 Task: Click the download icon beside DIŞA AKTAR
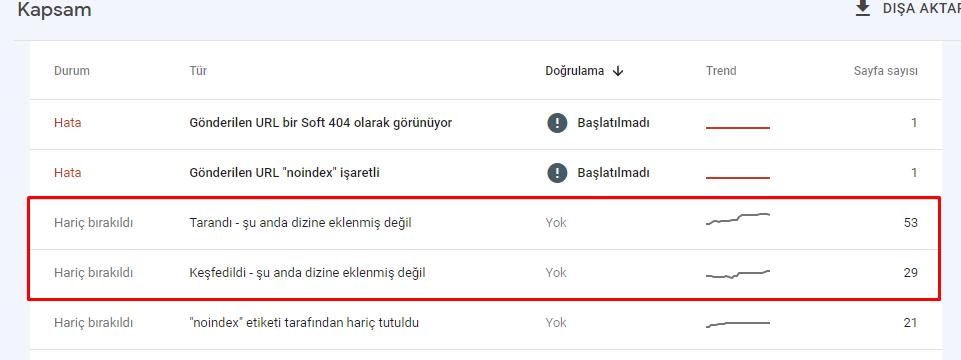click(x=863, y=9)
